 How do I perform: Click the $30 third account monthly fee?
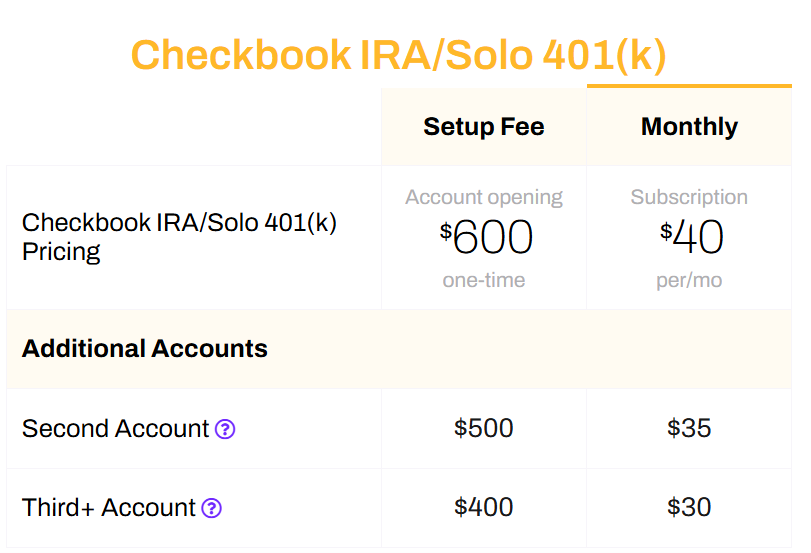click(x=689, y=507)
